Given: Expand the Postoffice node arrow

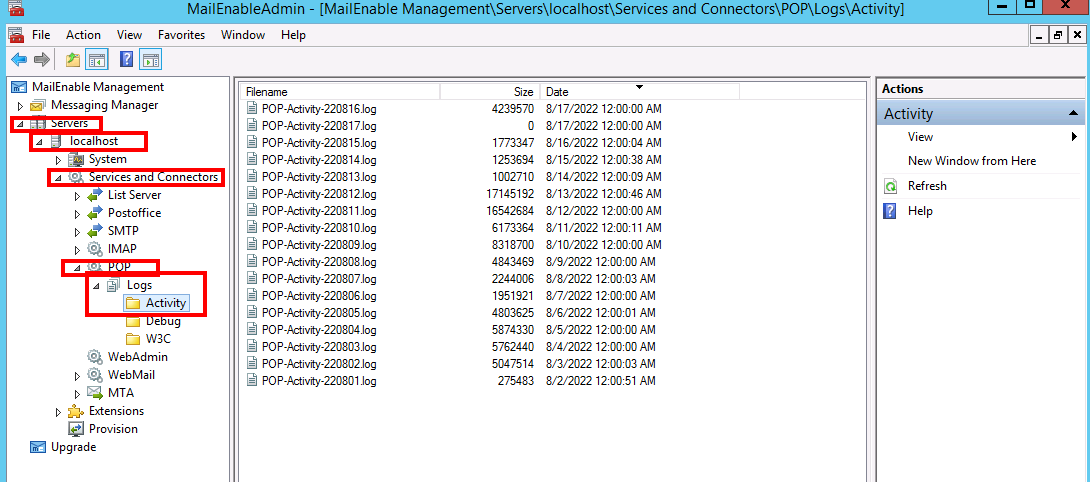Looking at the screenshot, I should click(x=77, y=214).
